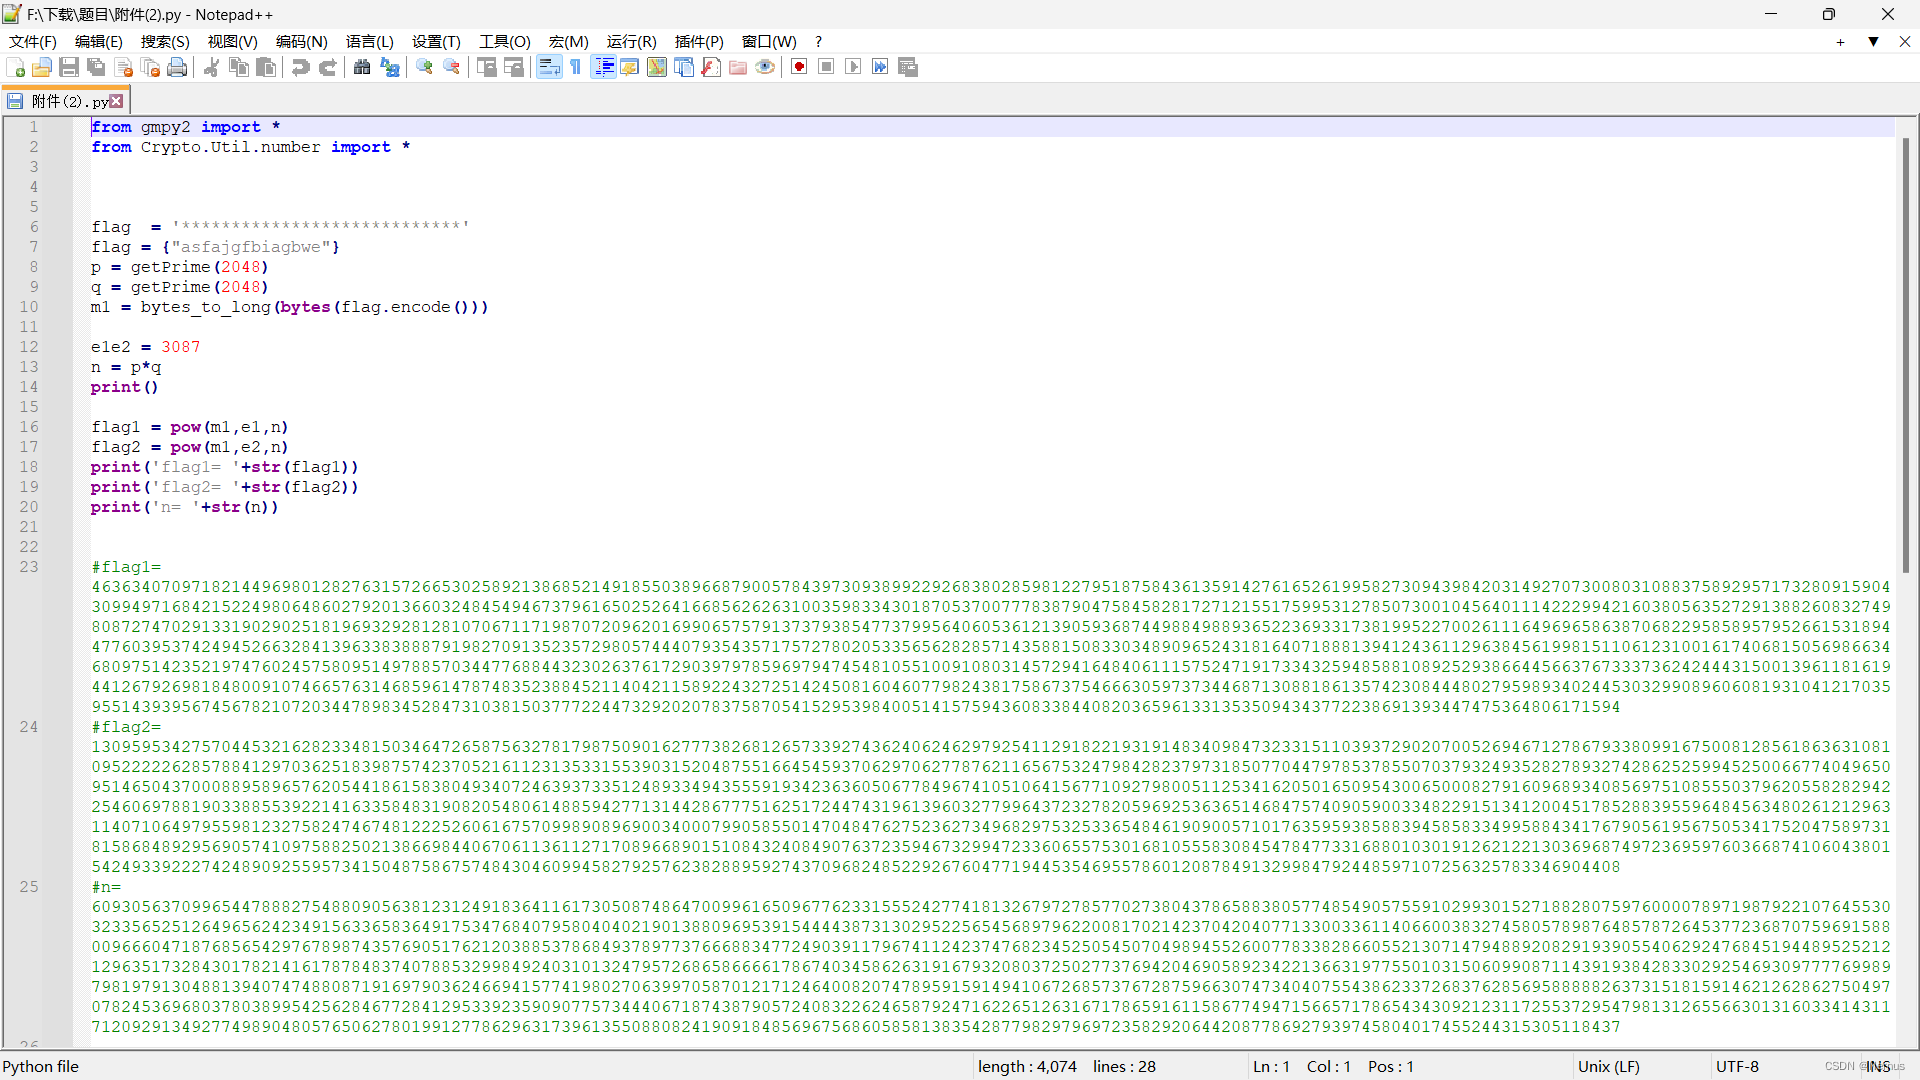Close the 附件(2).py tab with red X

coord(117,101)
